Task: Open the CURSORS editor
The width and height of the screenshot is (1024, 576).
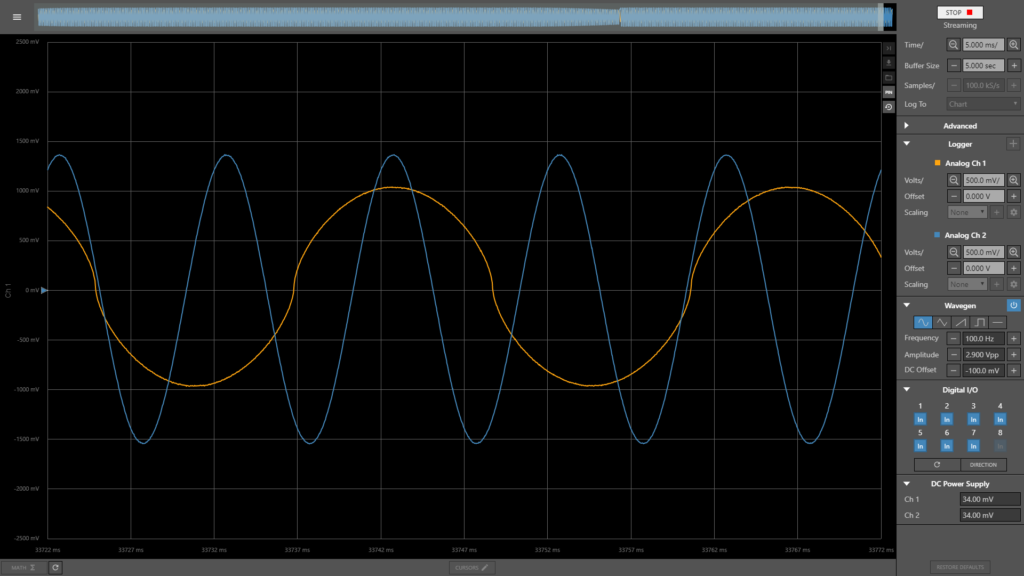Action: [x=472, y=568]
